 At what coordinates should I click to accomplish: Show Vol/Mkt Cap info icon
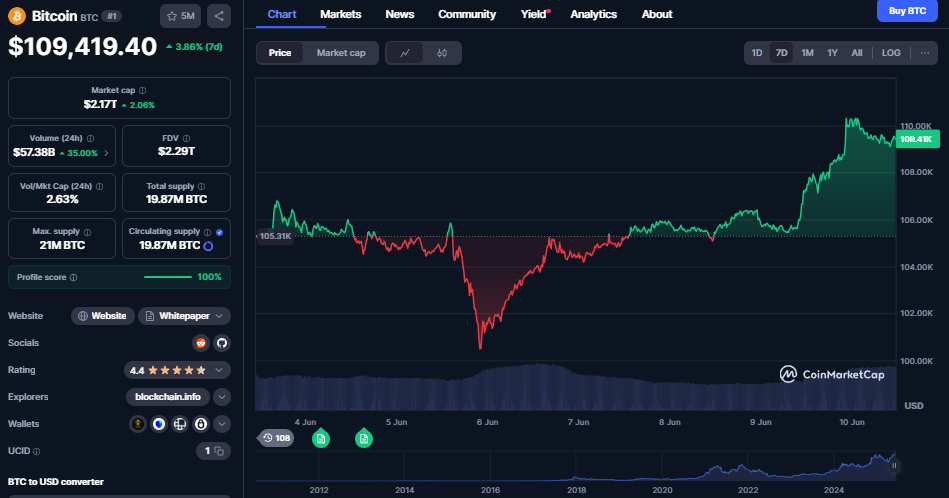(x=100, y=186)
